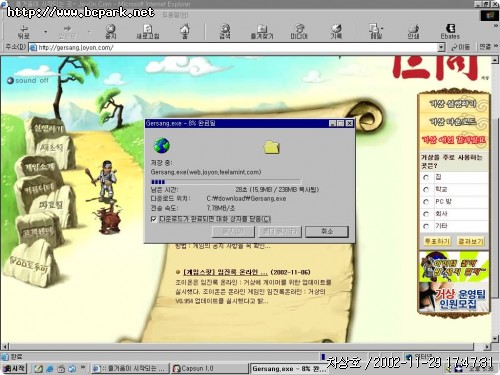
Task: Open the red third sidebar link
Action: click(x=454, y=140)
